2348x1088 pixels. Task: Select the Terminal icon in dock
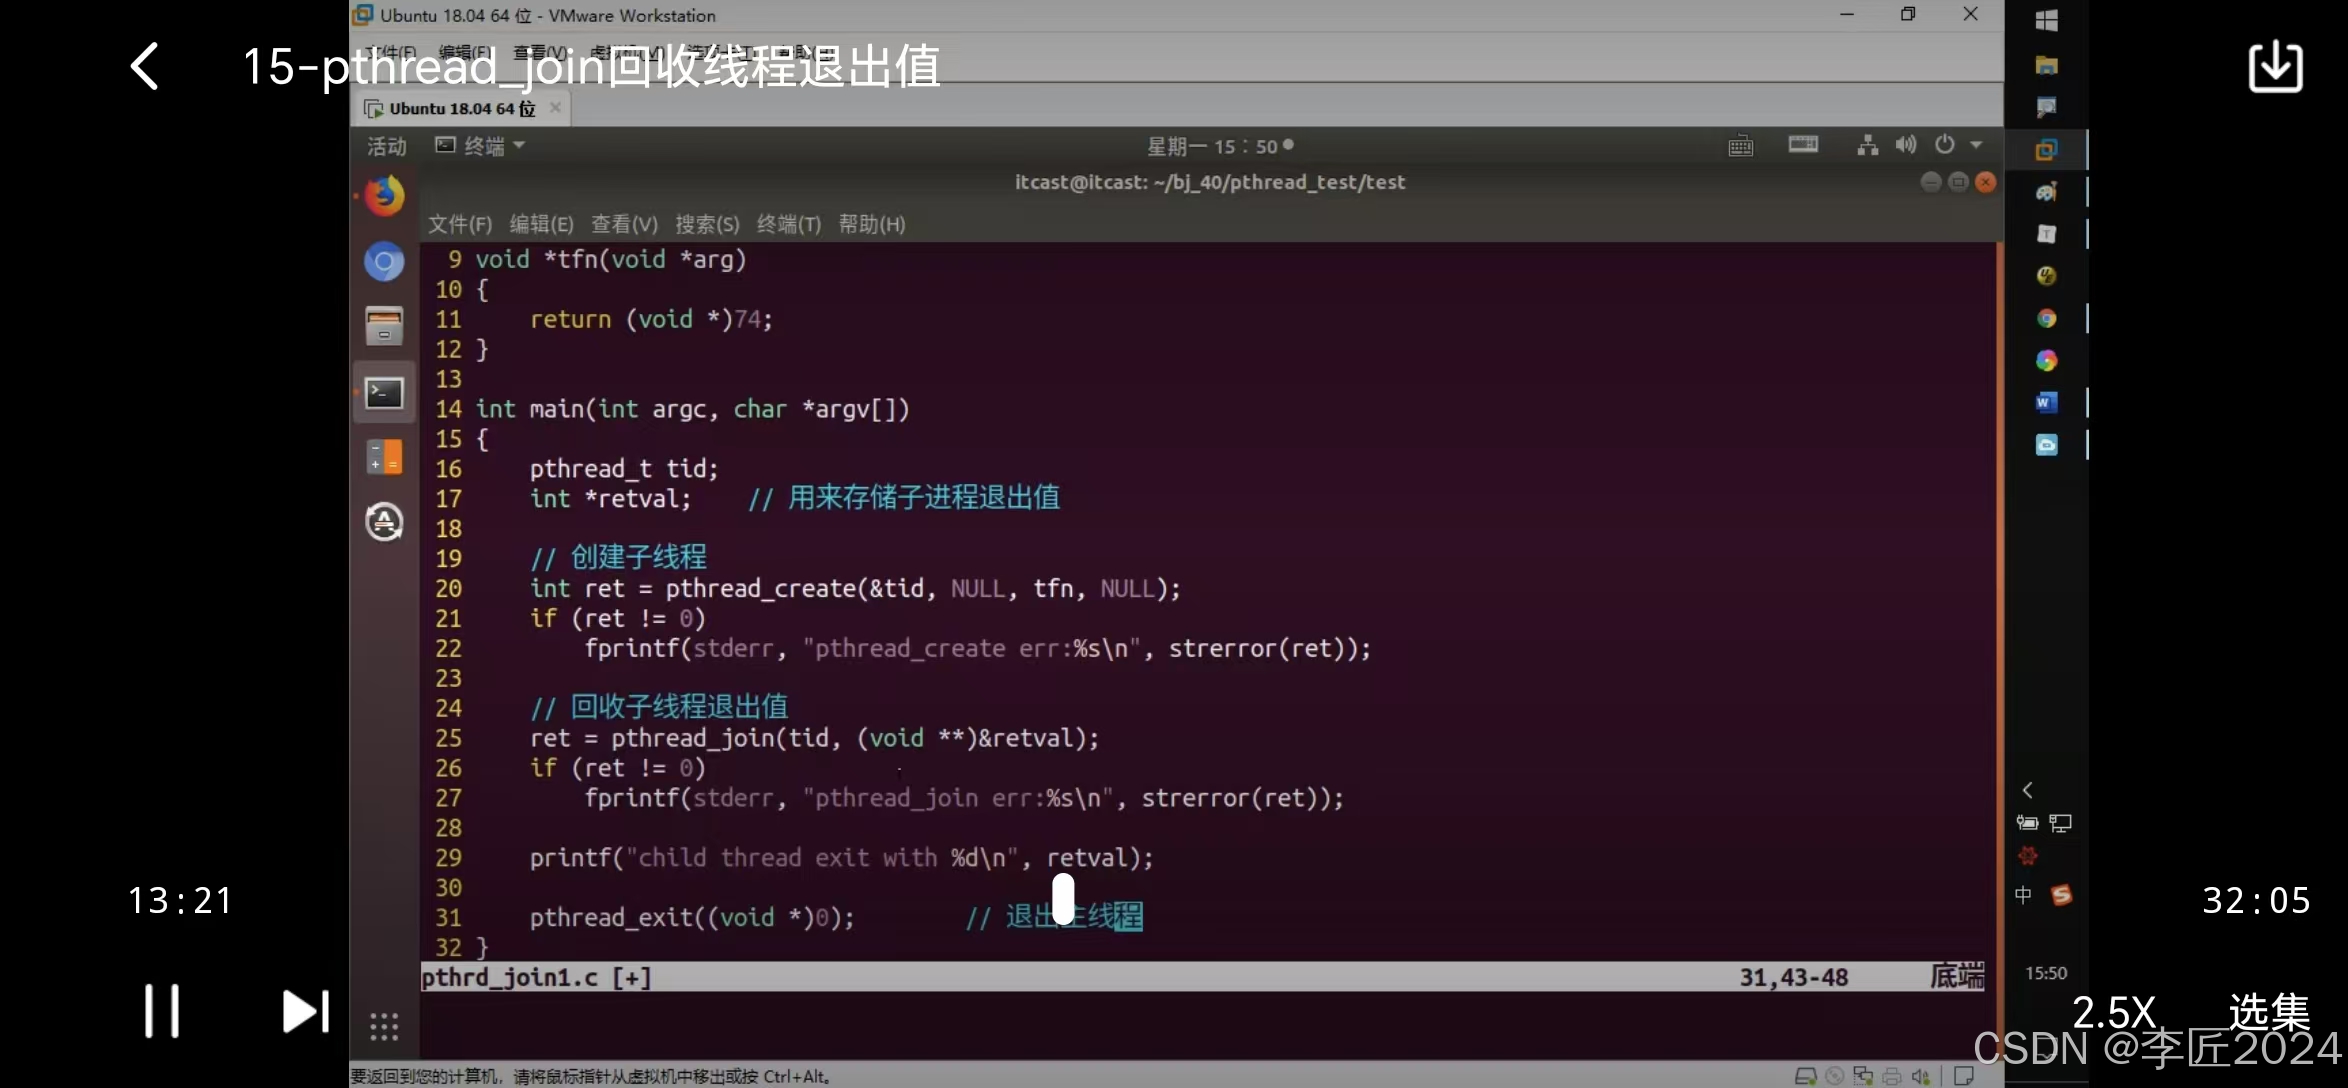point(384,393)
